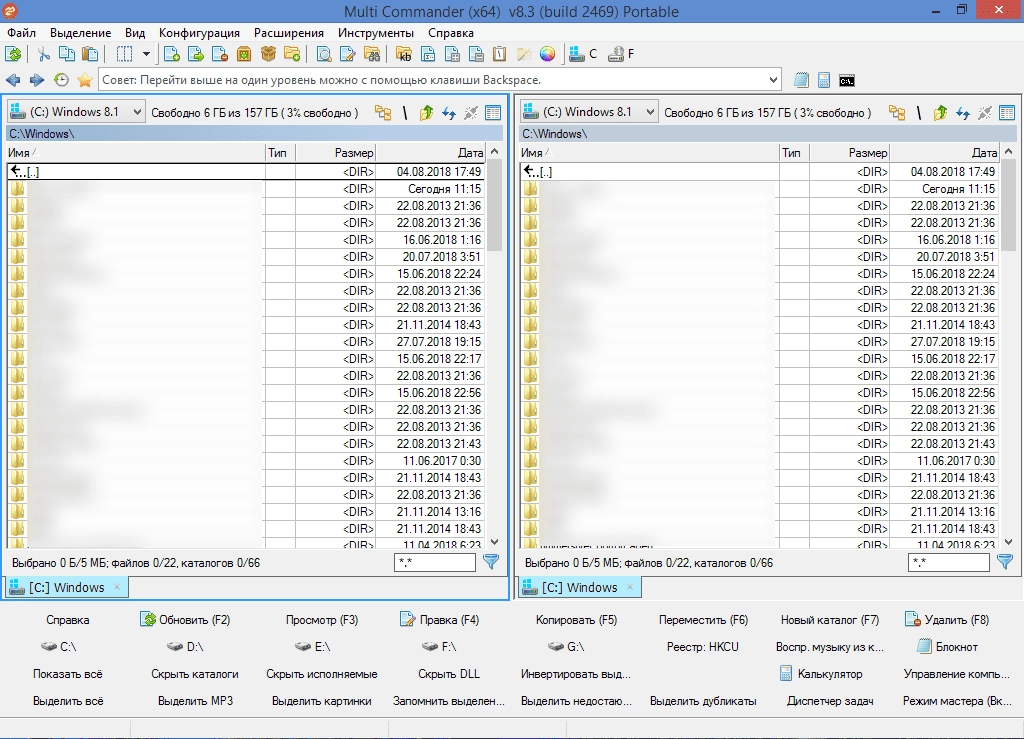Click the Refresh icon in main toolbar
Screen dimensions: 1024x739
13,54
